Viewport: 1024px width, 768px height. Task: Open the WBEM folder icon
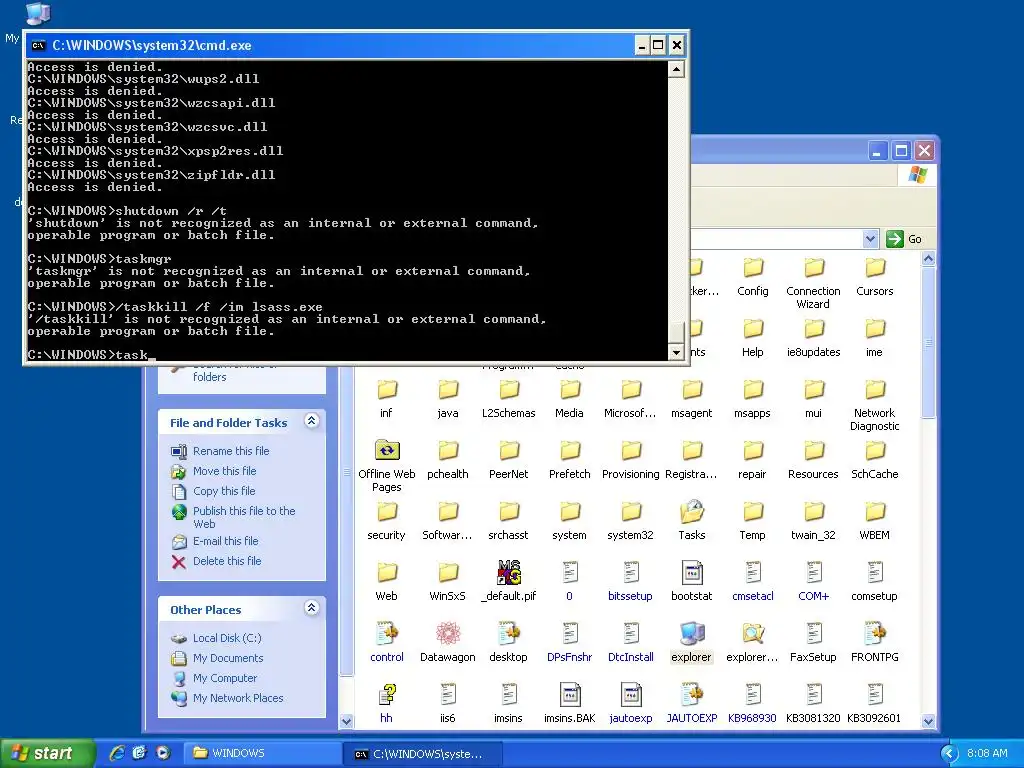[x=874, y=512]
